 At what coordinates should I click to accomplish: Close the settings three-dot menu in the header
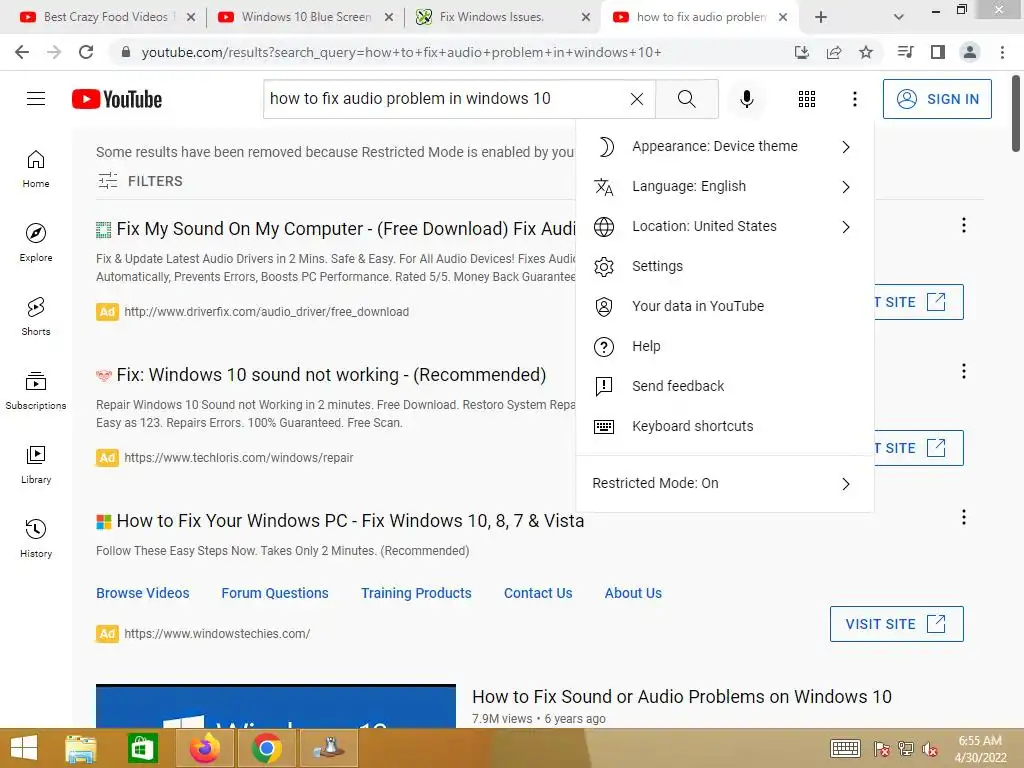point(854,99)
